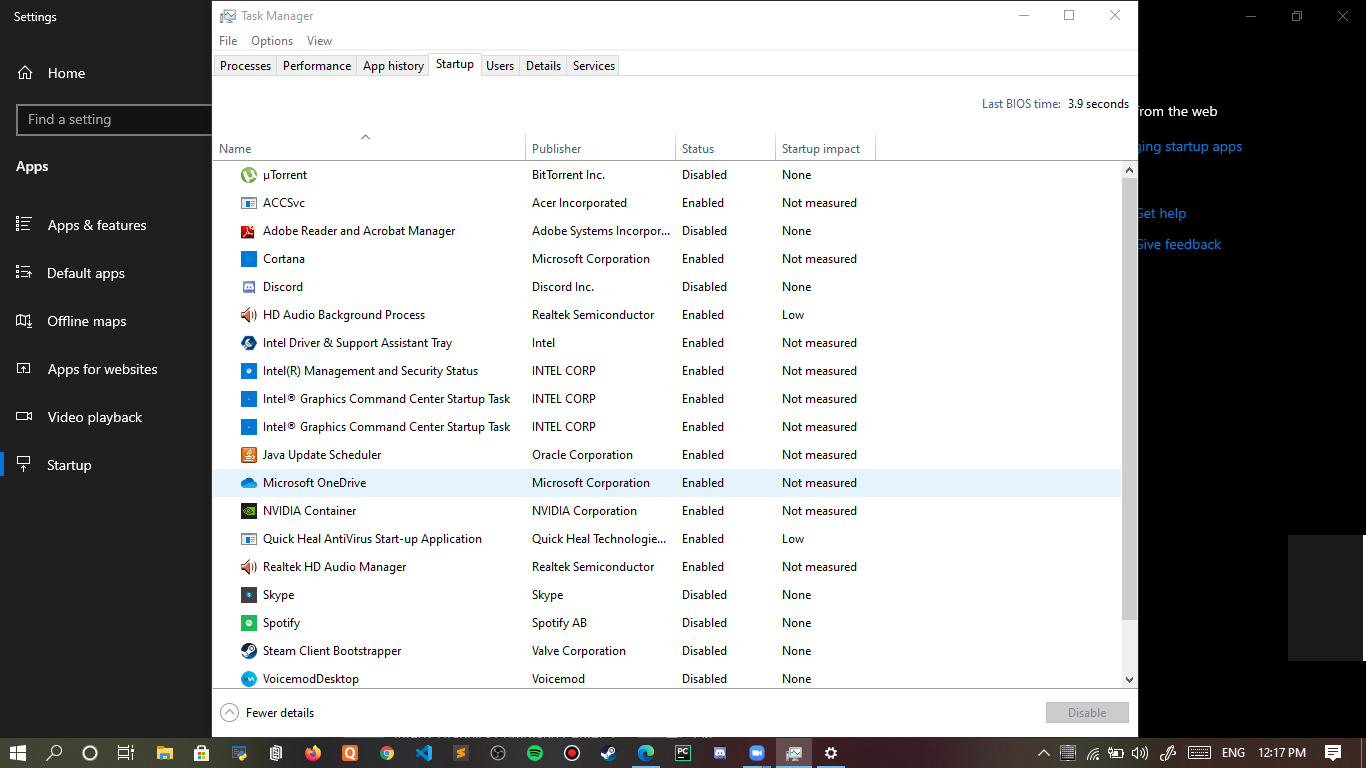The width and height of the screenshot is (1366, 768).
Task: Select the row named NVIDIA Container
Action: coord(667,511)
